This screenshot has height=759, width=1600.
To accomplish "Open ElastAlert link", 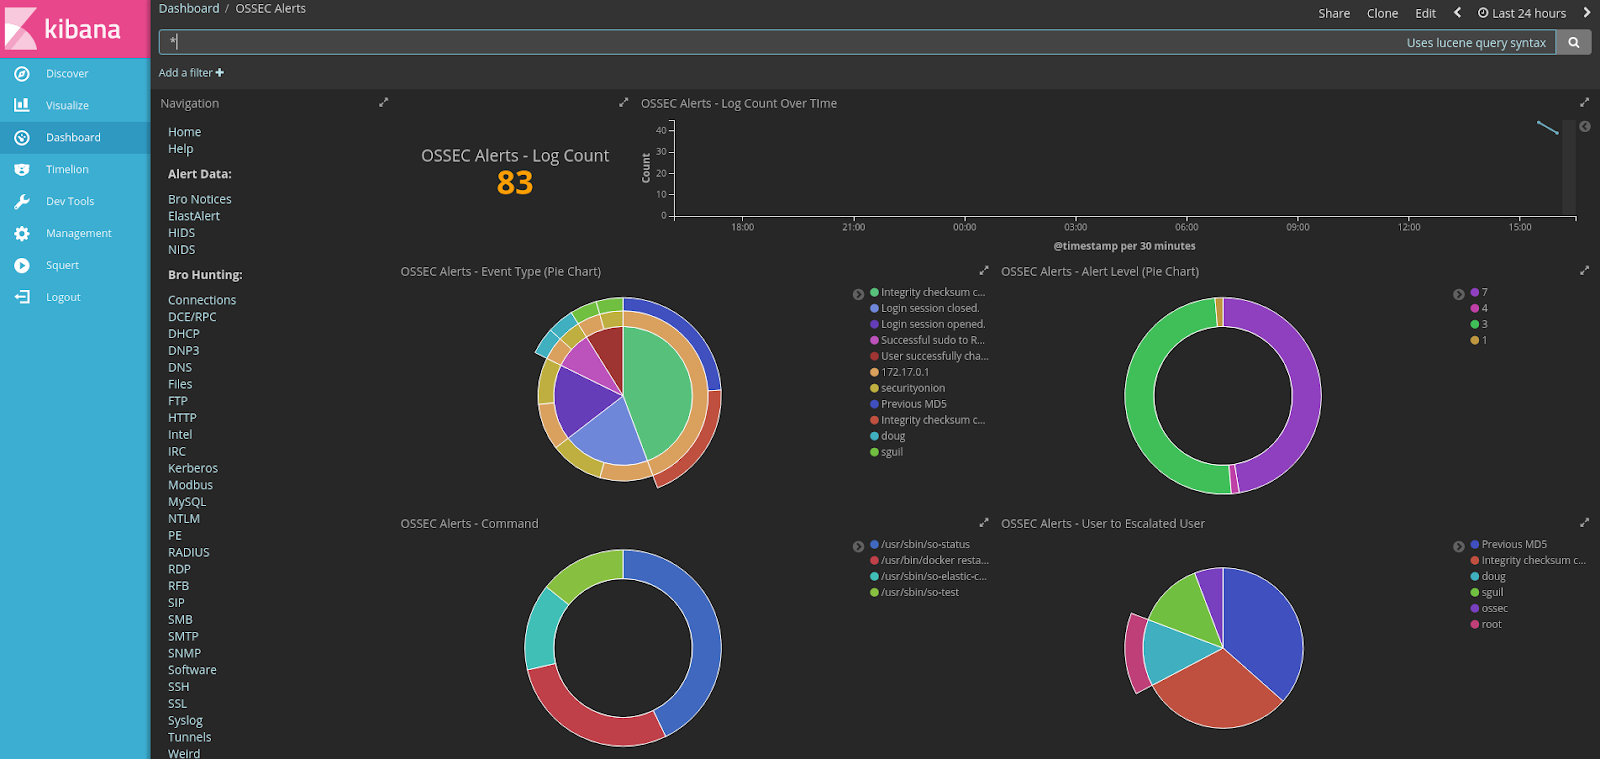I will pyautogui.click(x=194, y=216).
